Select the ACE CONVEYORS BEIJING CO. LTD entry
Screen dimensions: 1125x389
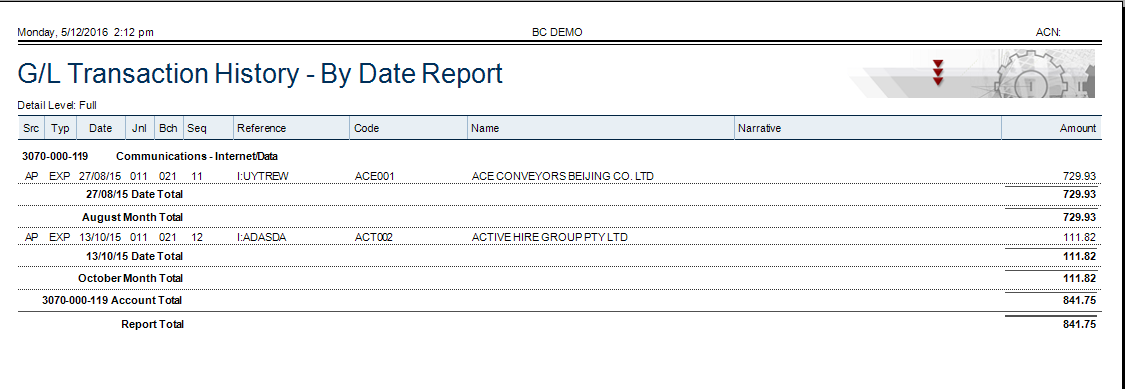click(562, 176)
